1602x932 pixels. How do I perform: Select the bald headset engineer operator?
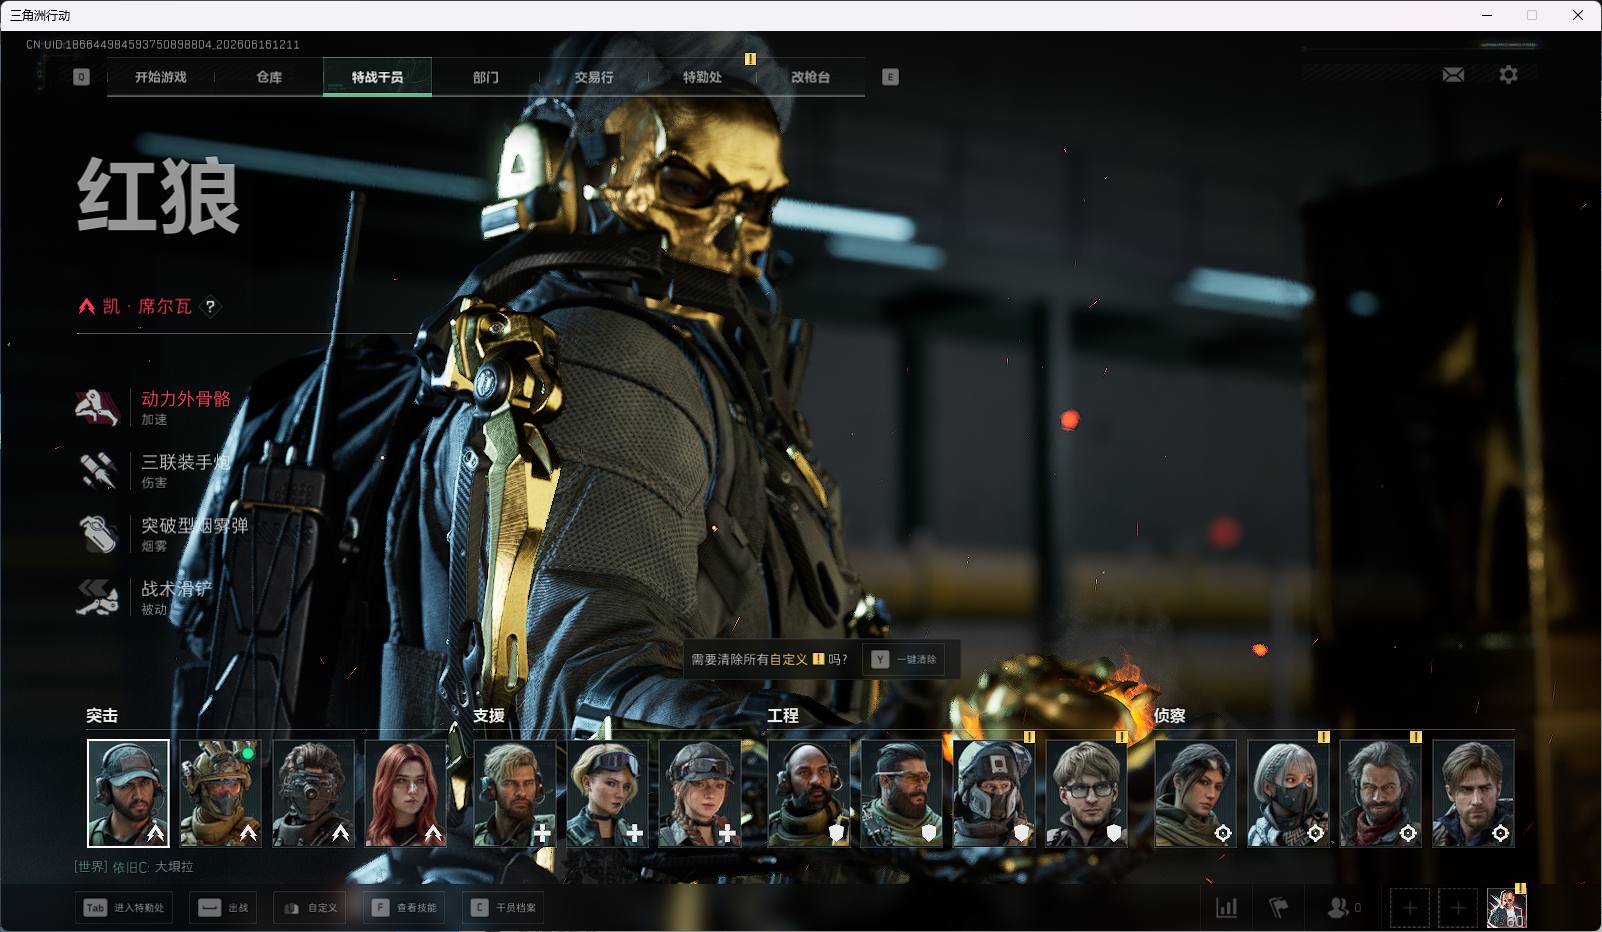coord(809,793)
